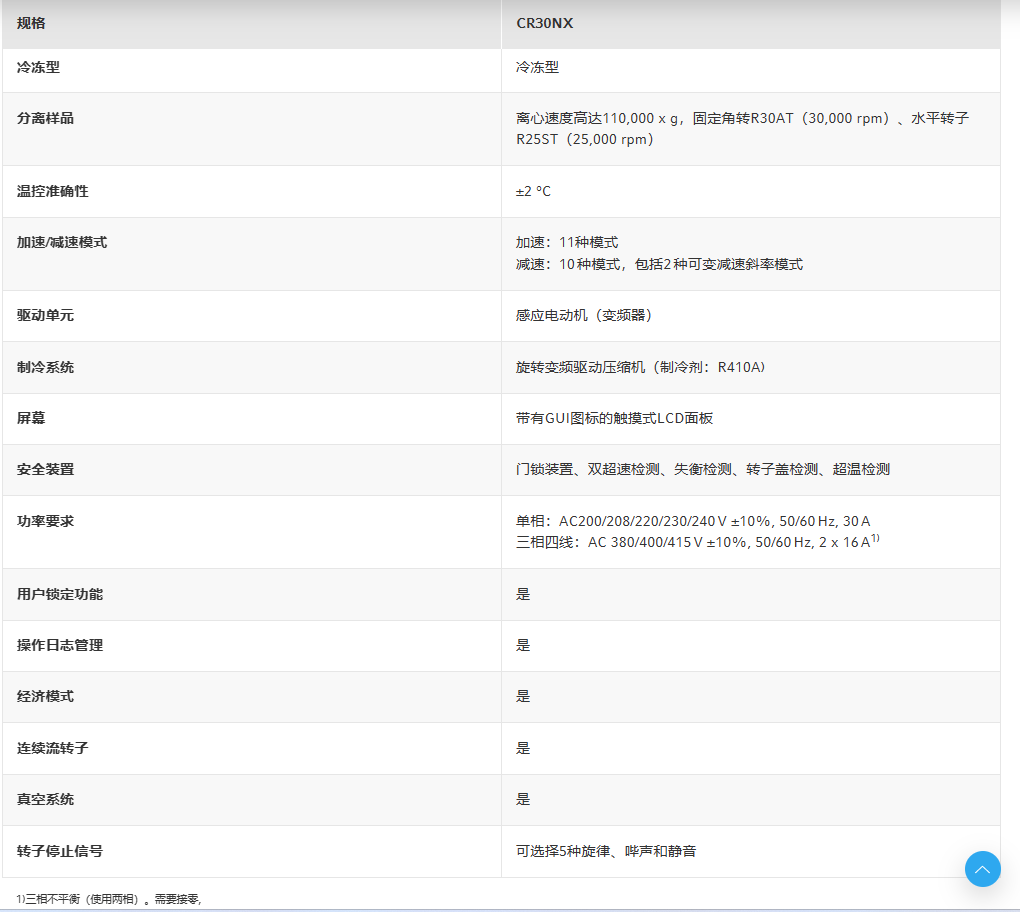
Task: Select the '是' value for 经济模式
Action: point(523,697)
